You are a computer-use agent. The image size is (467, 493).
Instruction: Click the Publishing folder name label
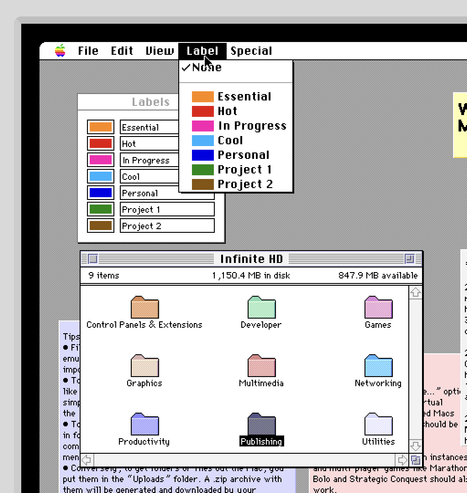262,441
